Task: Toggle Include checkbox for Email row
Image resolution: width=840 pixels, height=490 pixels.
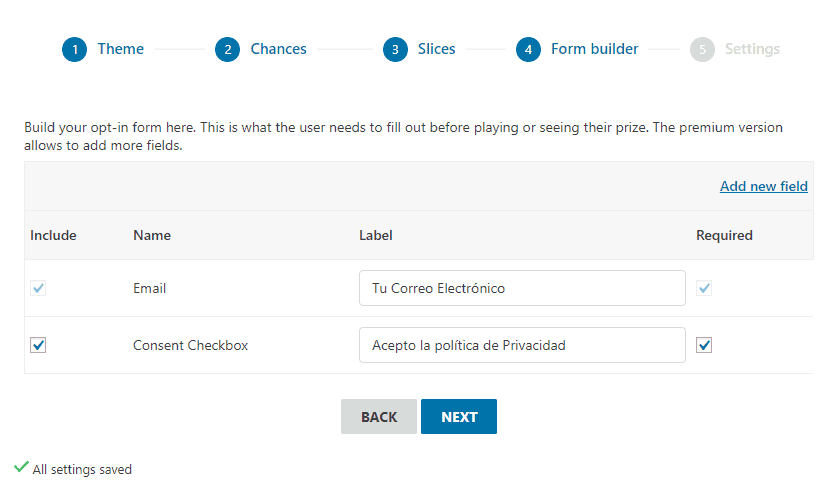Action: (x=38, y=288)
